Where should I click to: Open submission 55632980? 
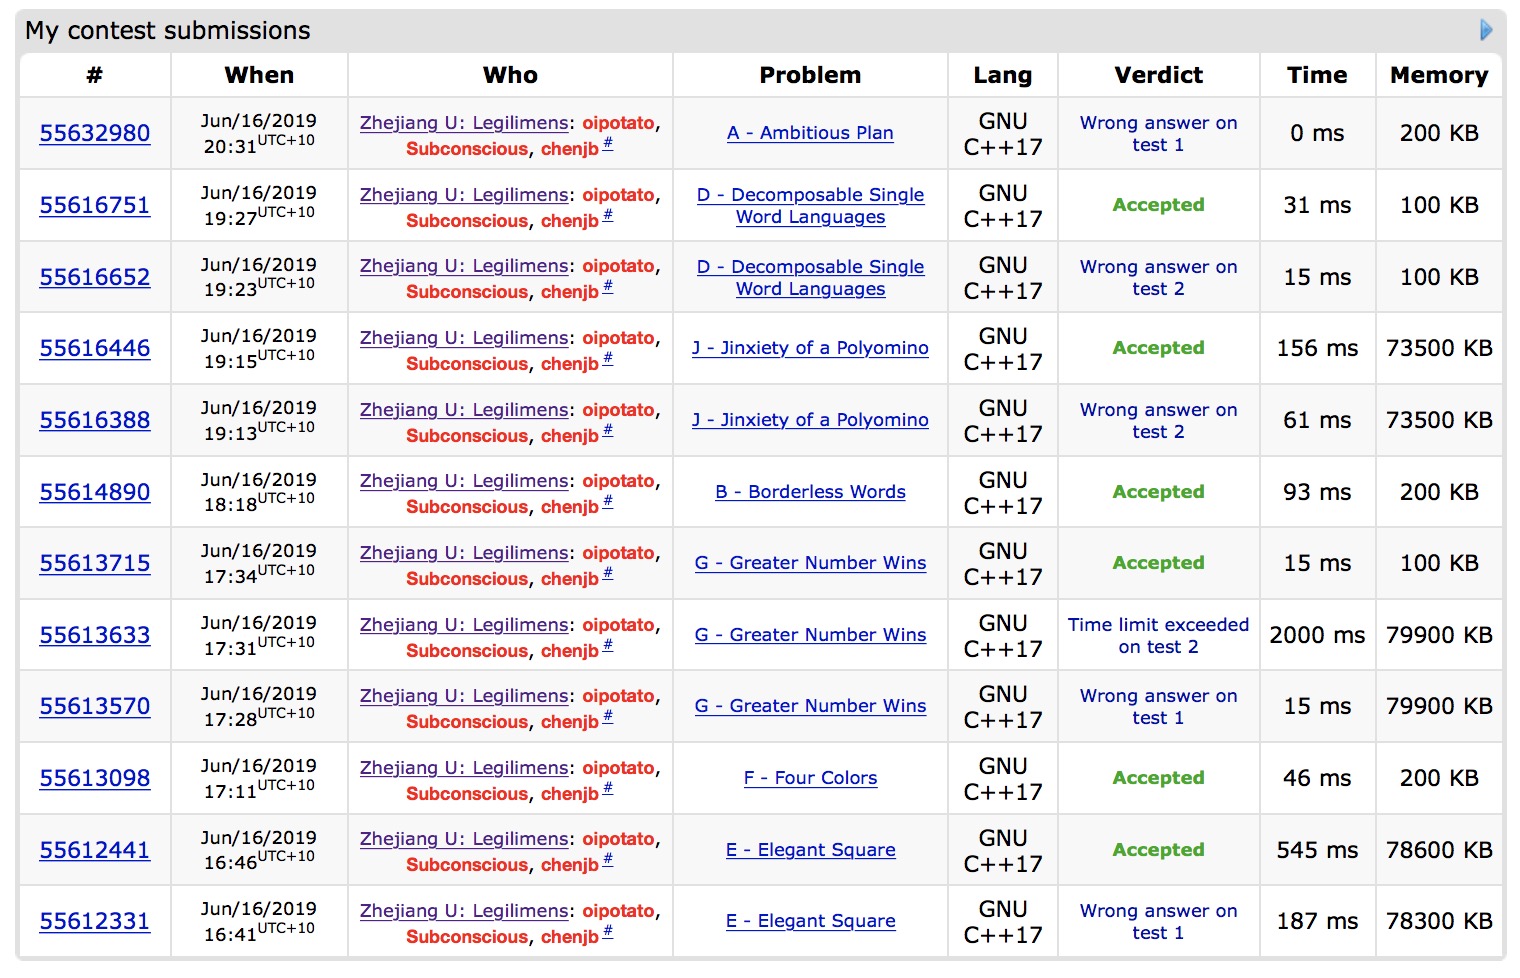point(95,133)
